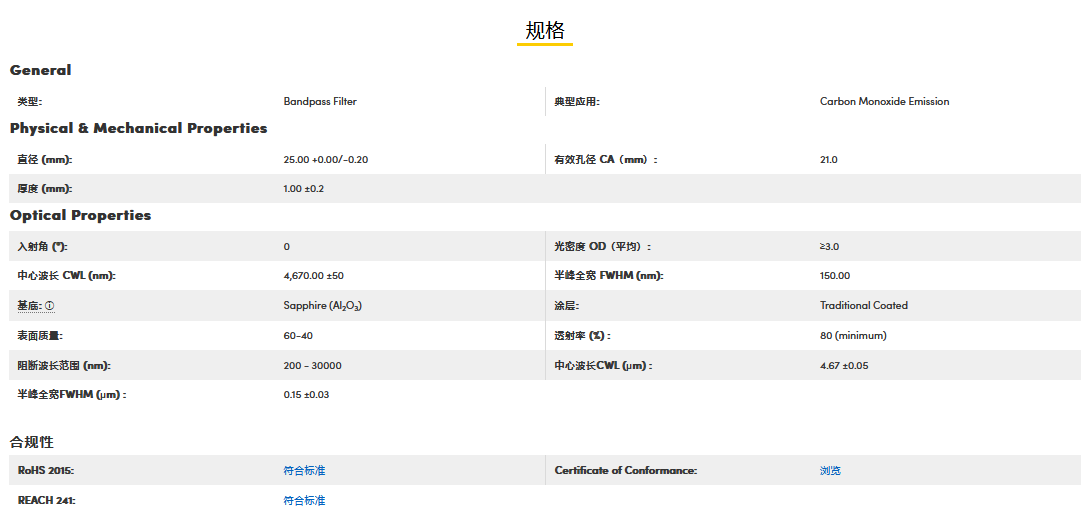Click the 合规性 section heading
This screenshot has height=527, width=1088.
pyautogui.click(x=32, y=441)
